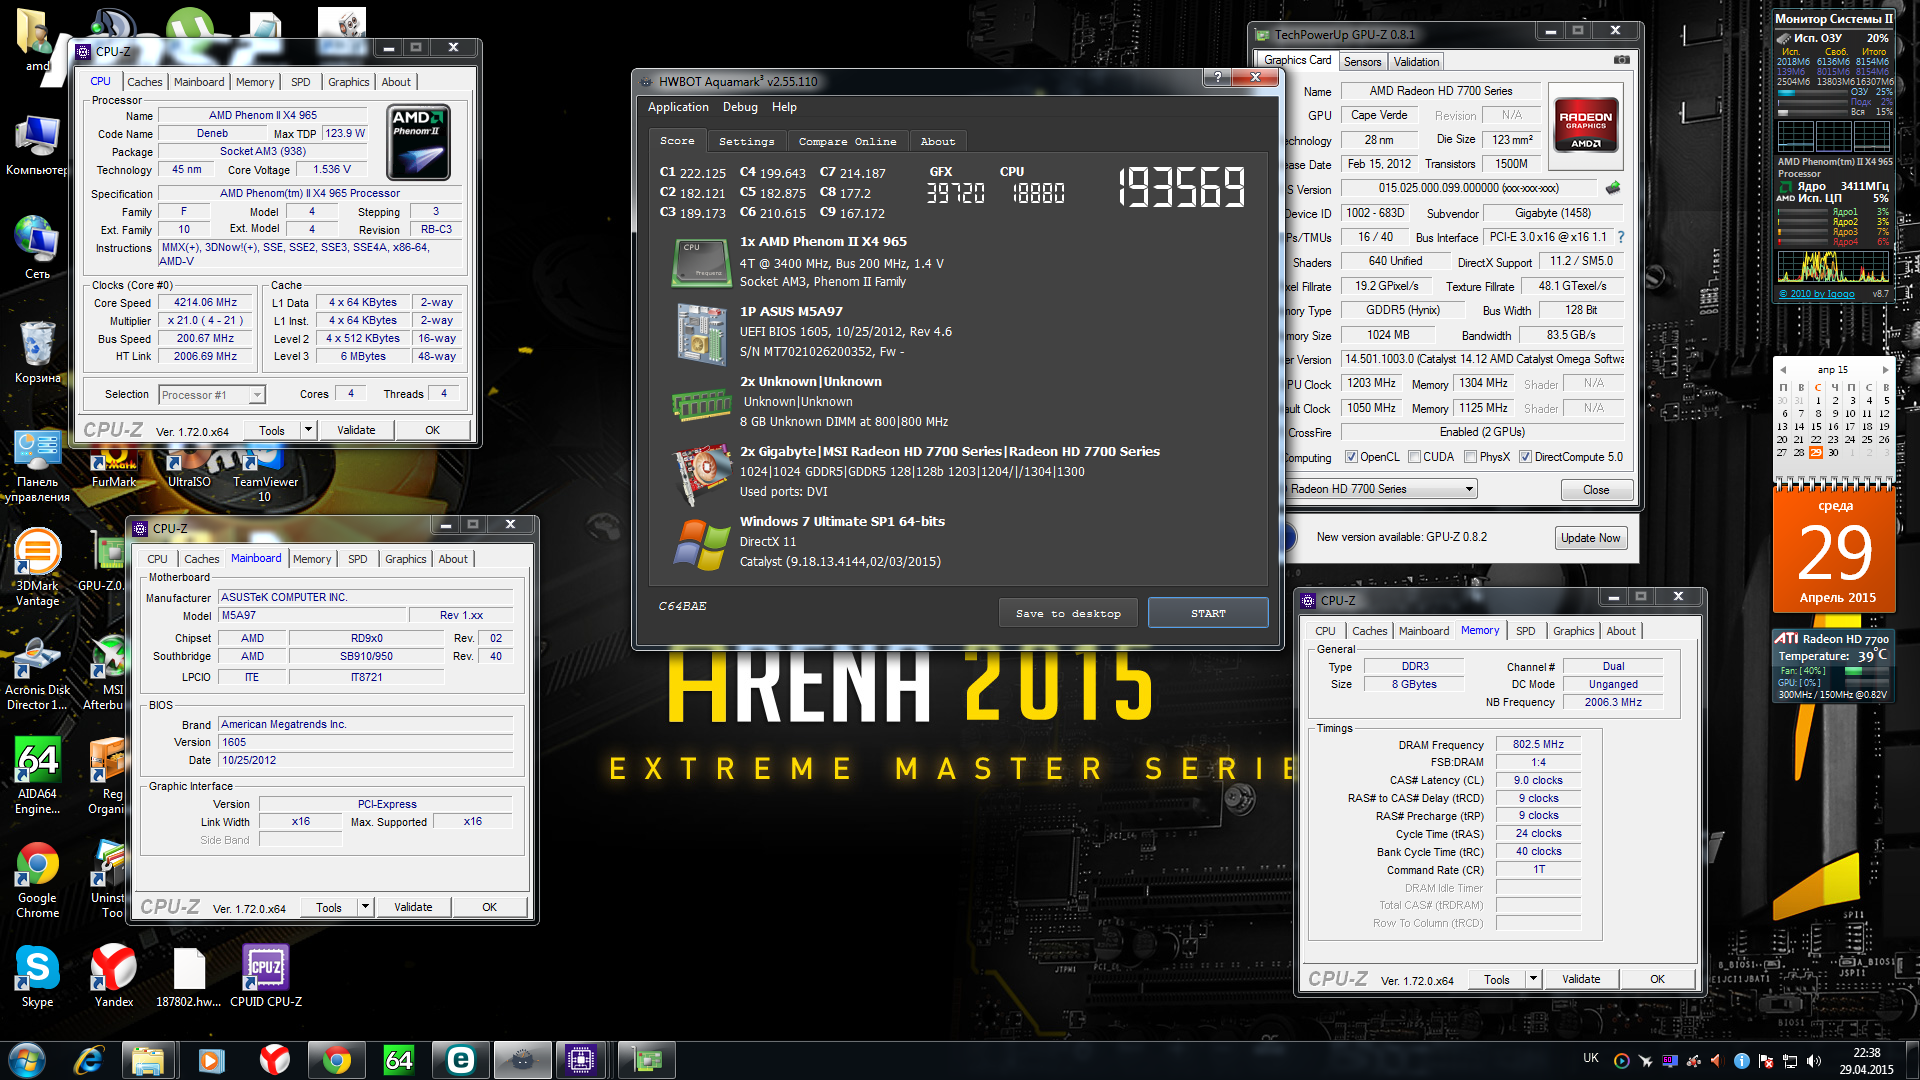Click the GPU-Z screenshot camera icon
Image resolution: width=1920 pixels, height=1080 pixels.
point(1621,60)
